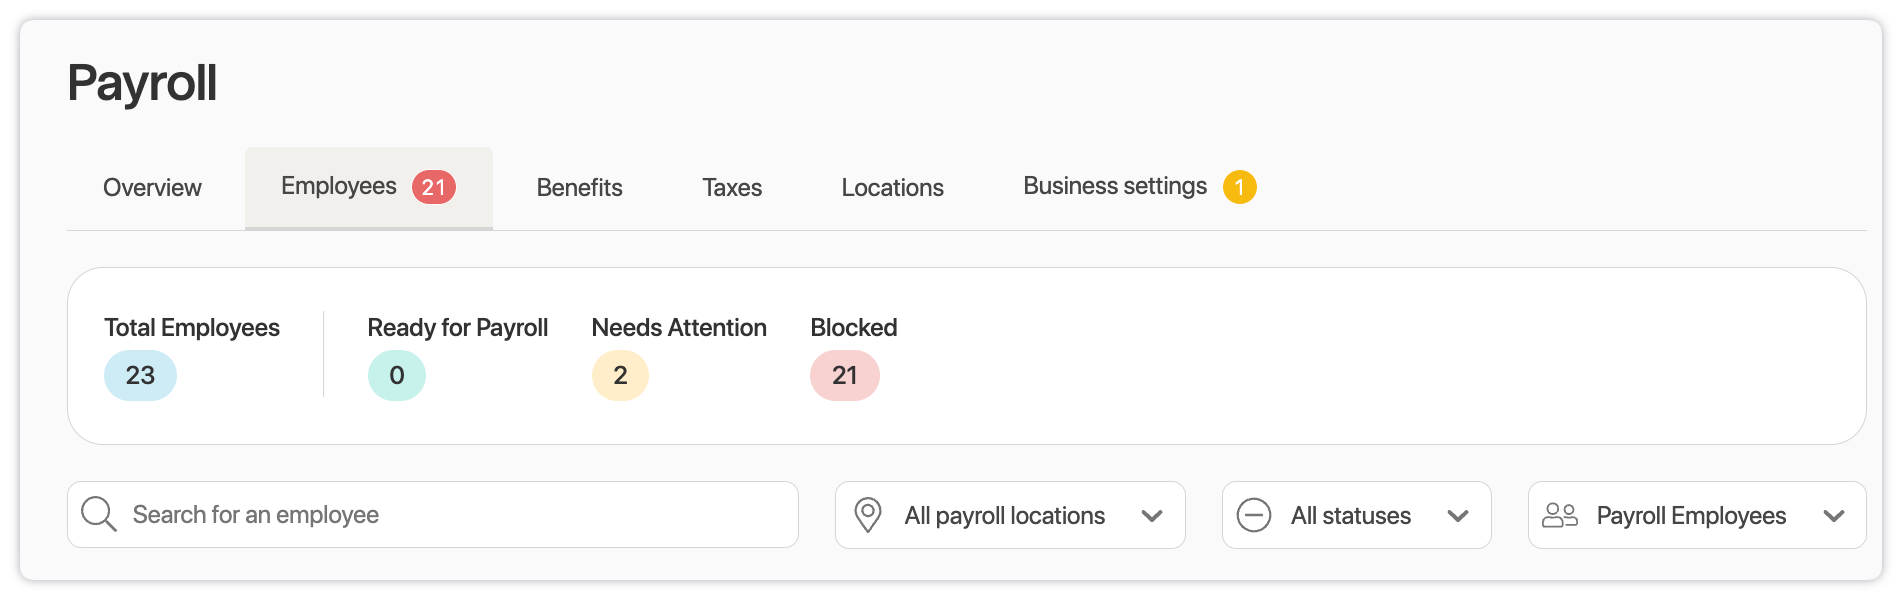1902x600 pixels.
Task: Click the yellow Business settings alert badge
Action: pyautogui.click(x=1239, y=187)
